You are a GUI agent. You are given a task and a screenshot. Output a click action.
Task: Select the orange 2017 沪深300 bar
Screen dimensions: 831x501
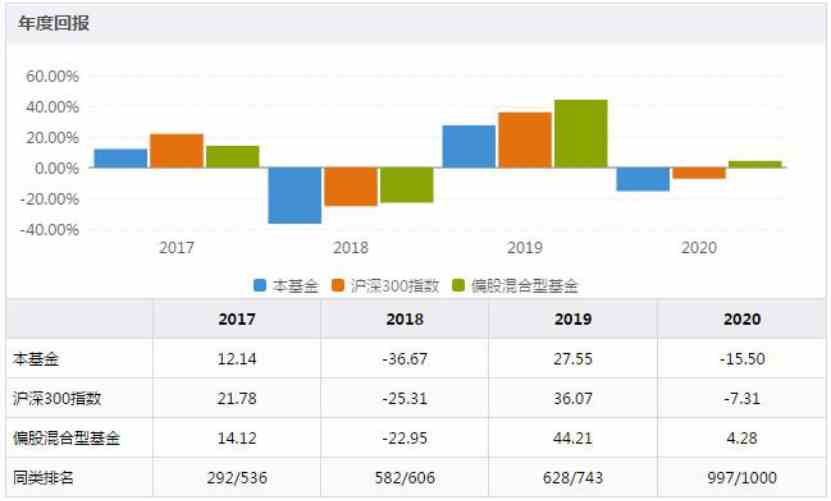point(176,151)
